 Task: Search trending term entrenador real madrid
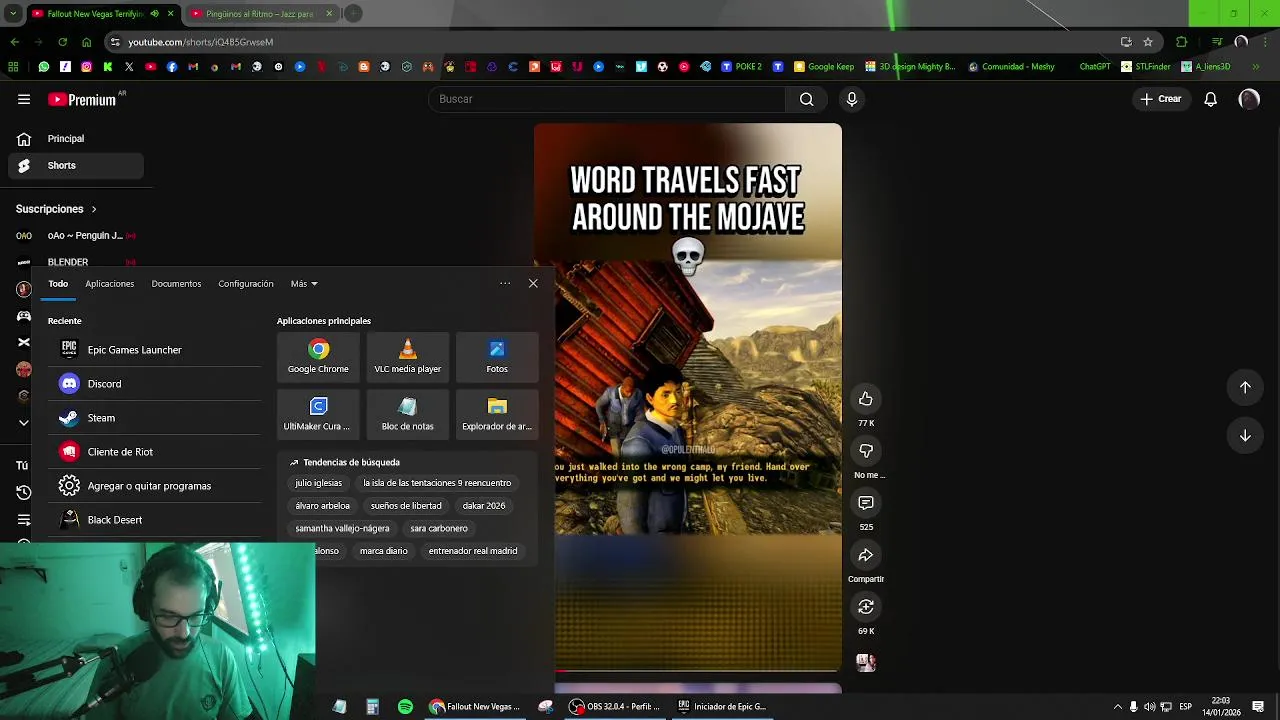[473, 551]
